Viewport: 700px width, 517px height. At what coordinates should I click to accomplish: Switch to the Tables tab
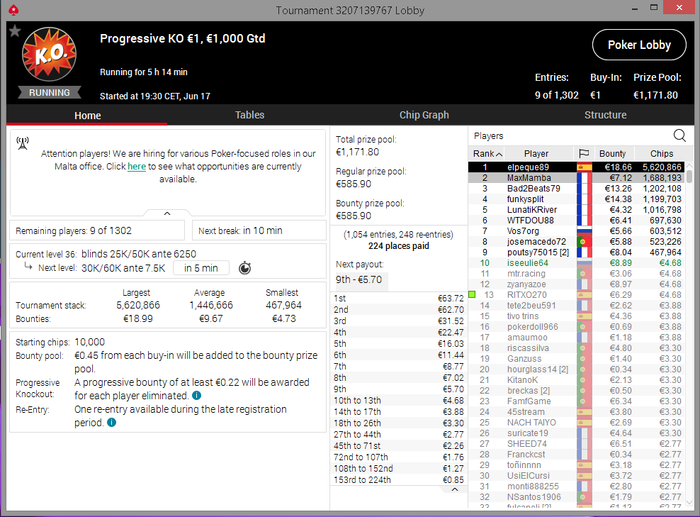click(250, 115)
